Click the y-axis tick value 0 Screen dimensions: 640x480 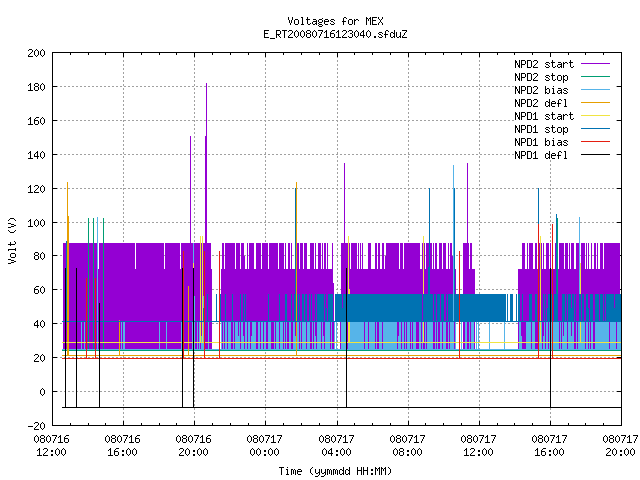tap(42, 392)
